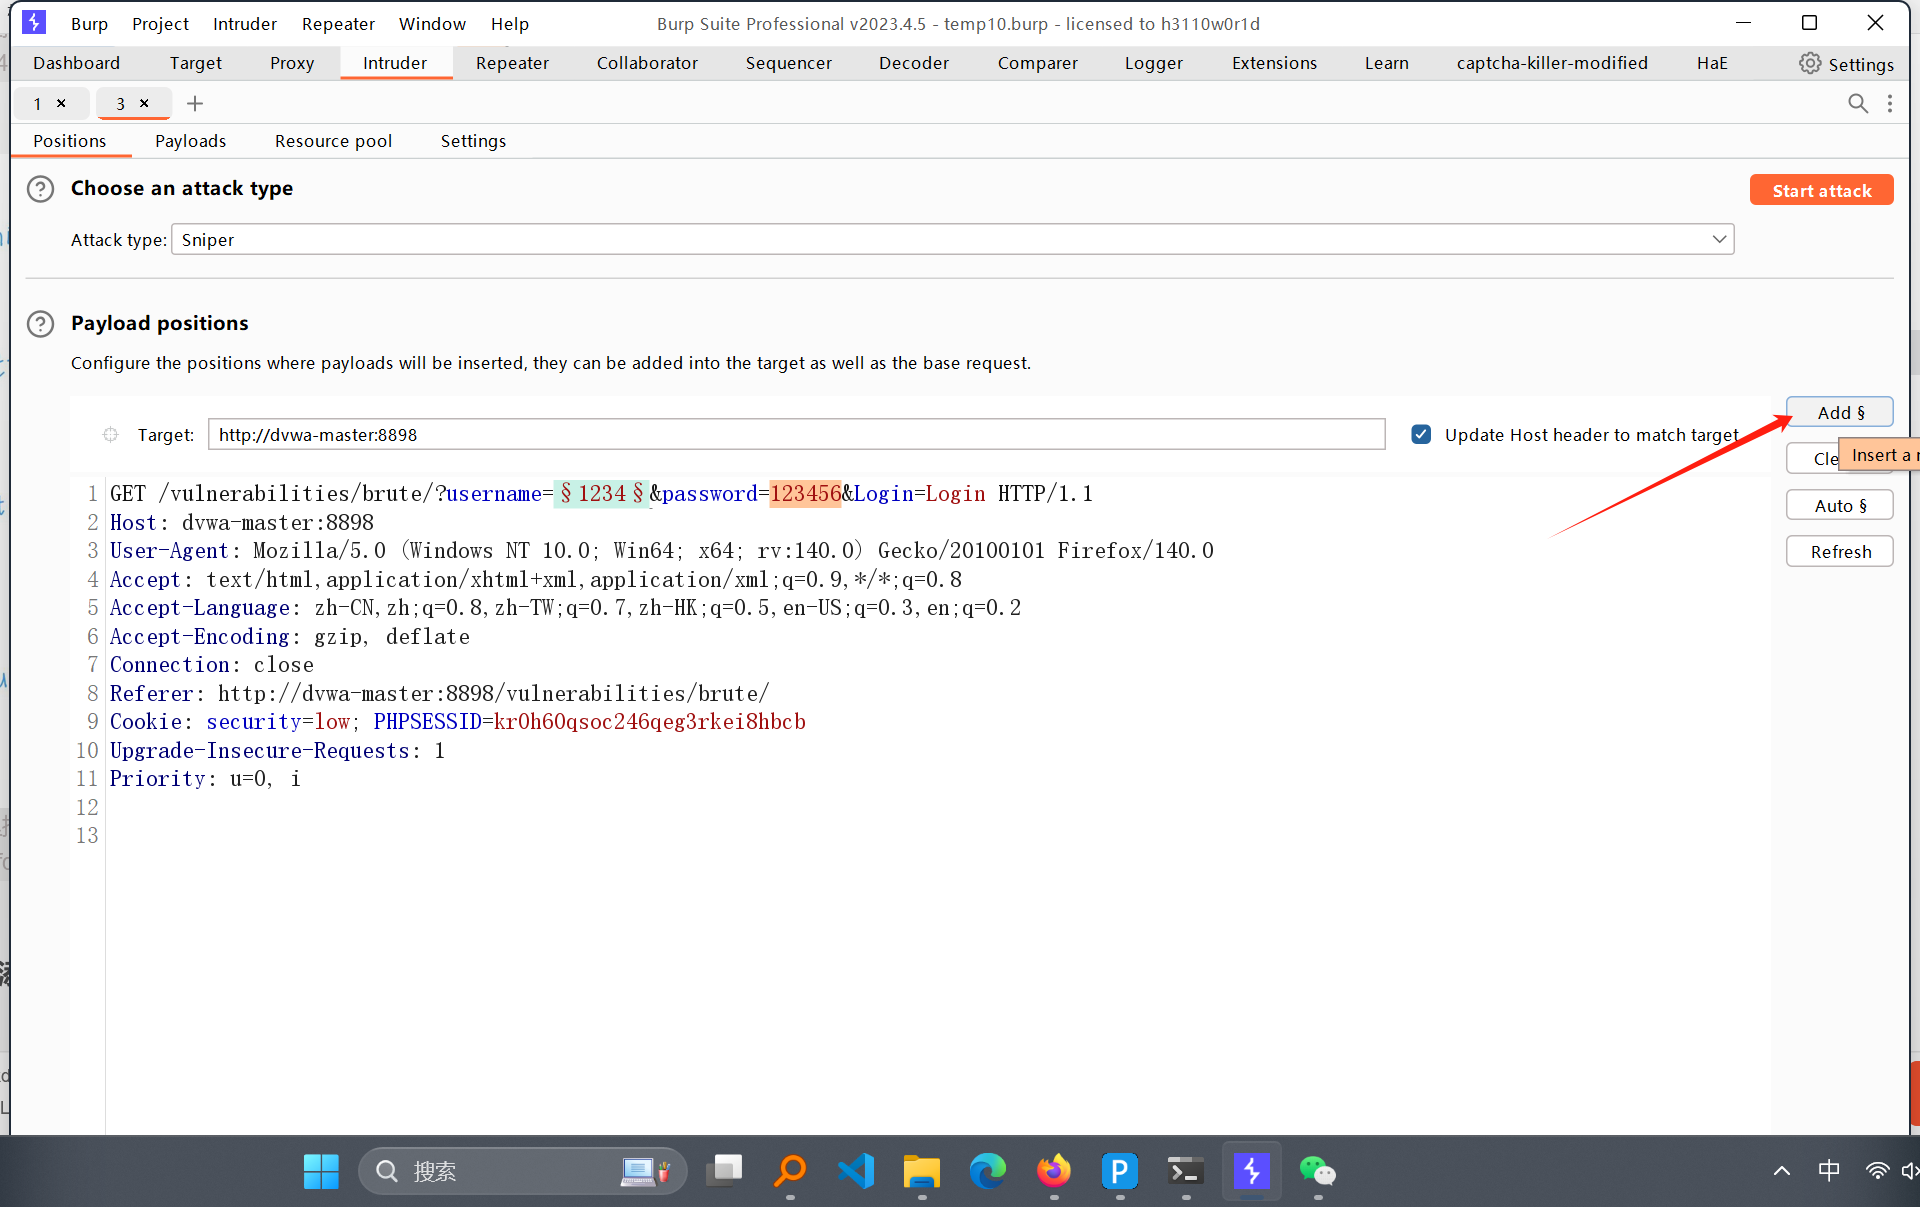Open File Explorer from taskbar
This screenshot has height=1207, width=1920.
921,1171
